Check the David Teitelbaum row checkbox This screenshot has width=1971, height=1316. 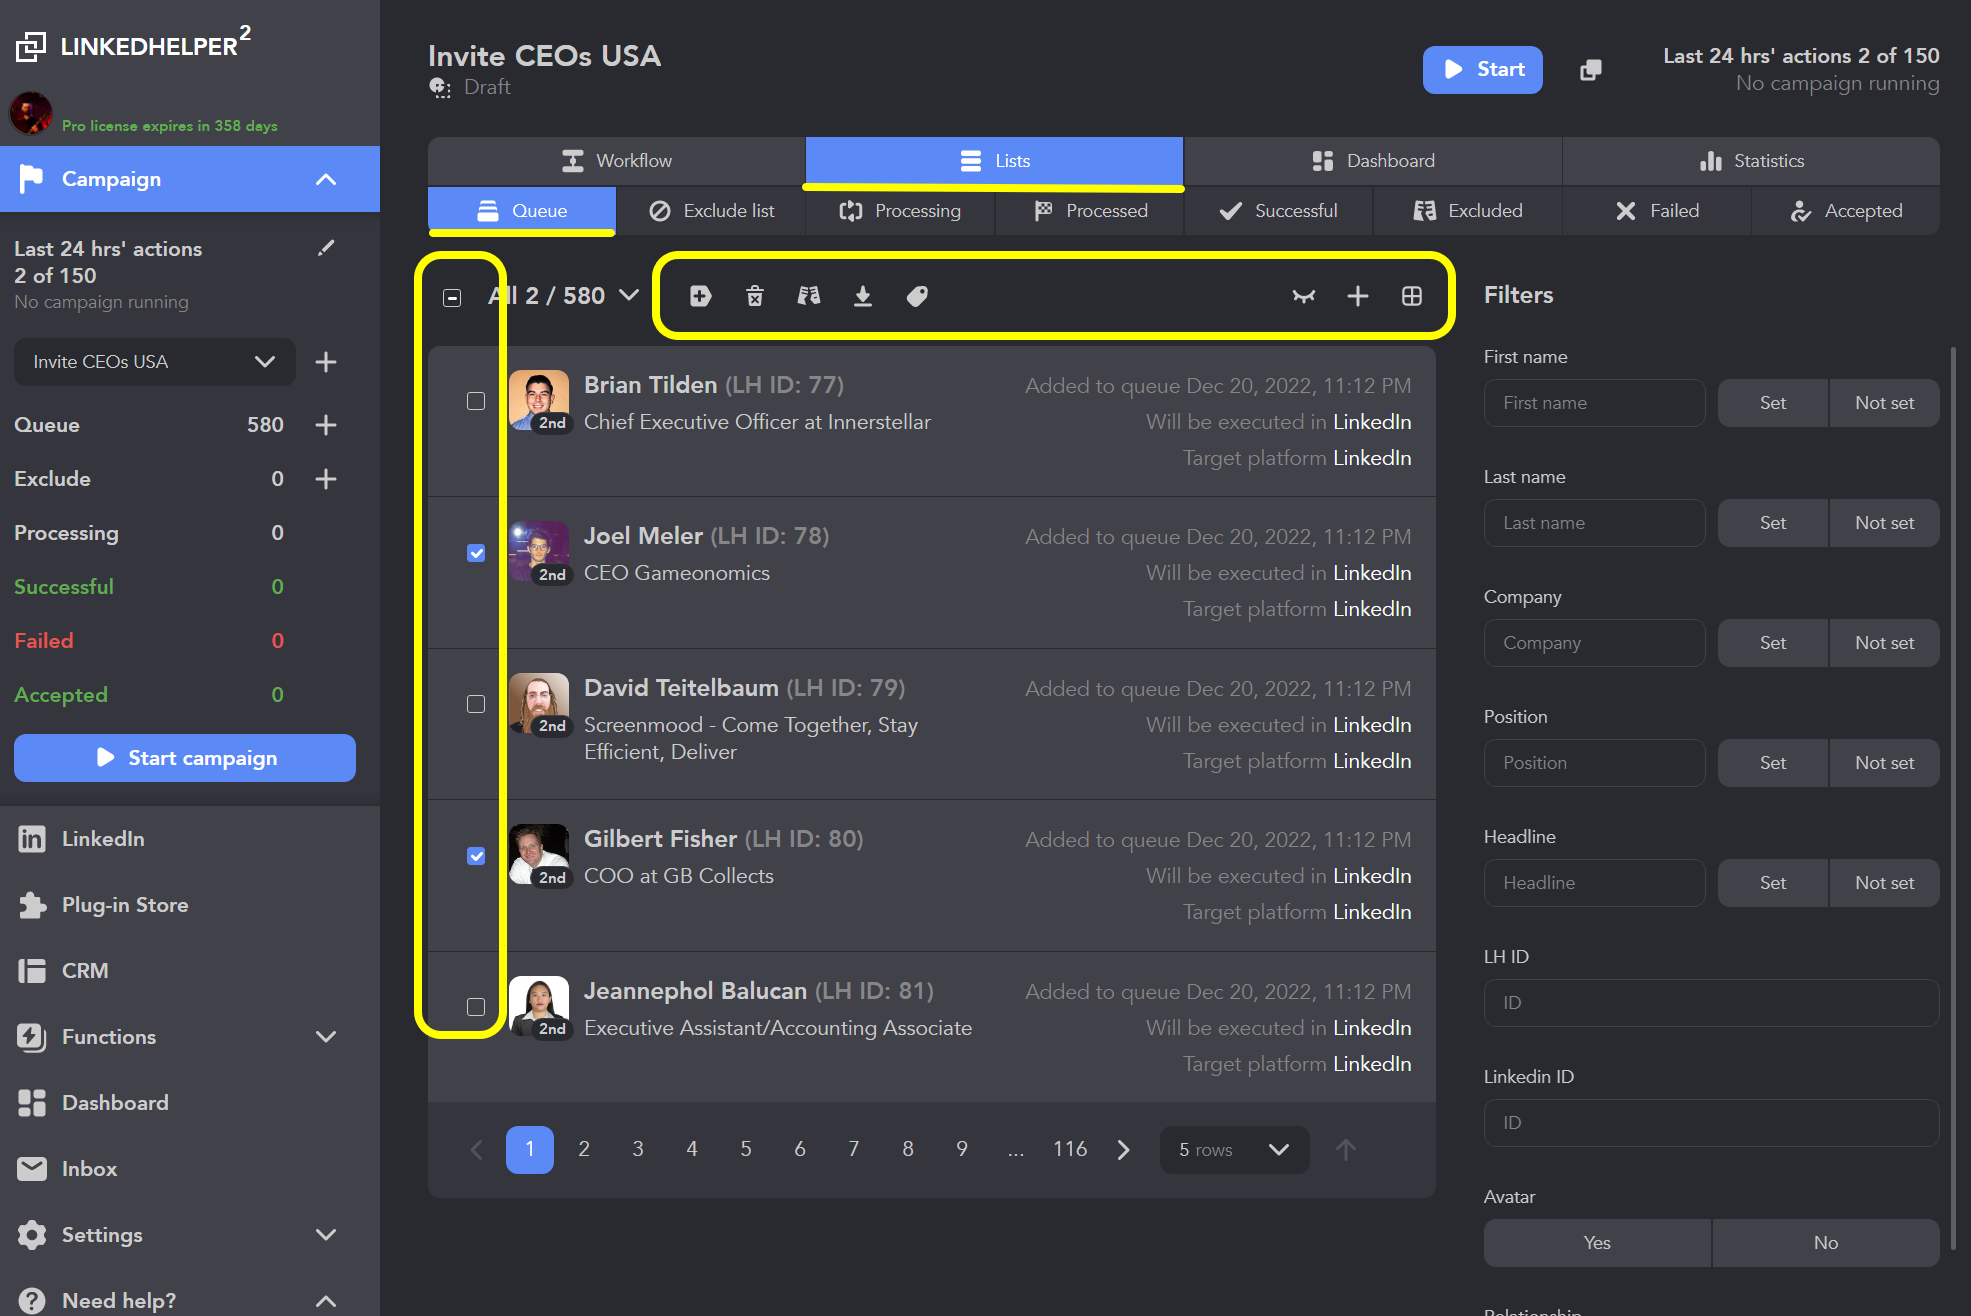coord(476,704)
